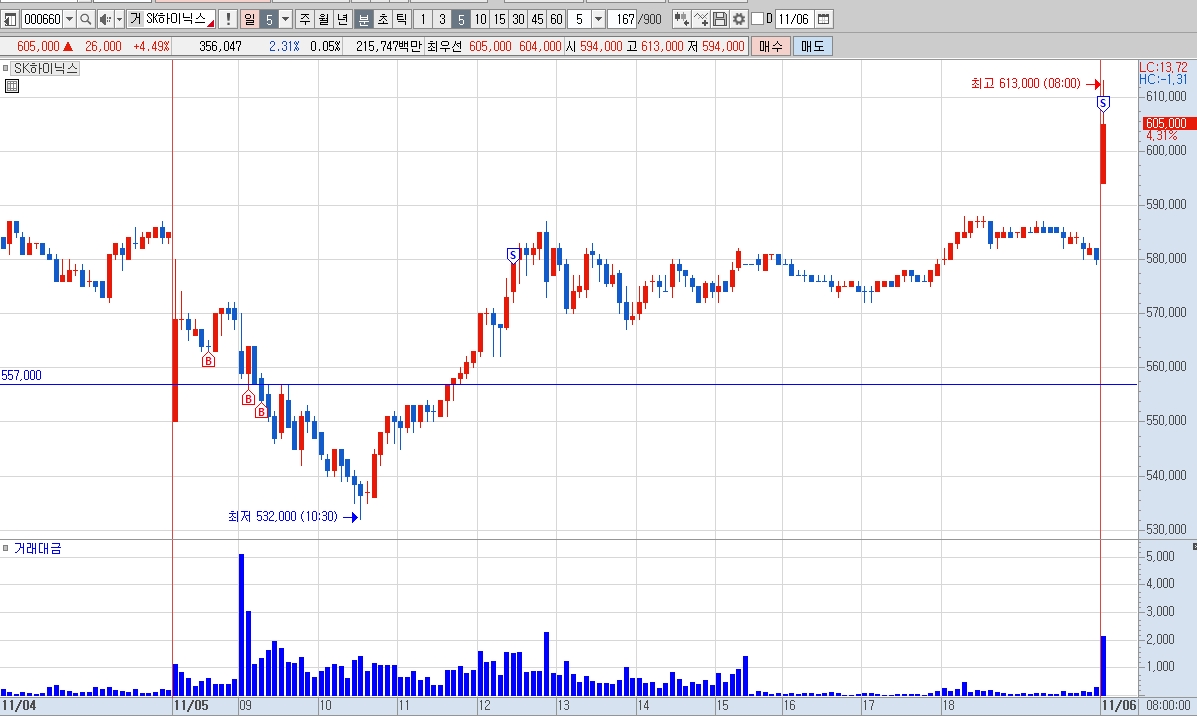Select 15 minute interval
Screen dimensions: 1197x716
[499, 19]
